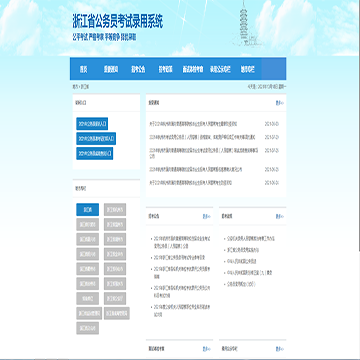Open 地市专栏 in the navigation bar
This screenshot has width=360, height=360.
pyautogui.click(x=248, y=70)
